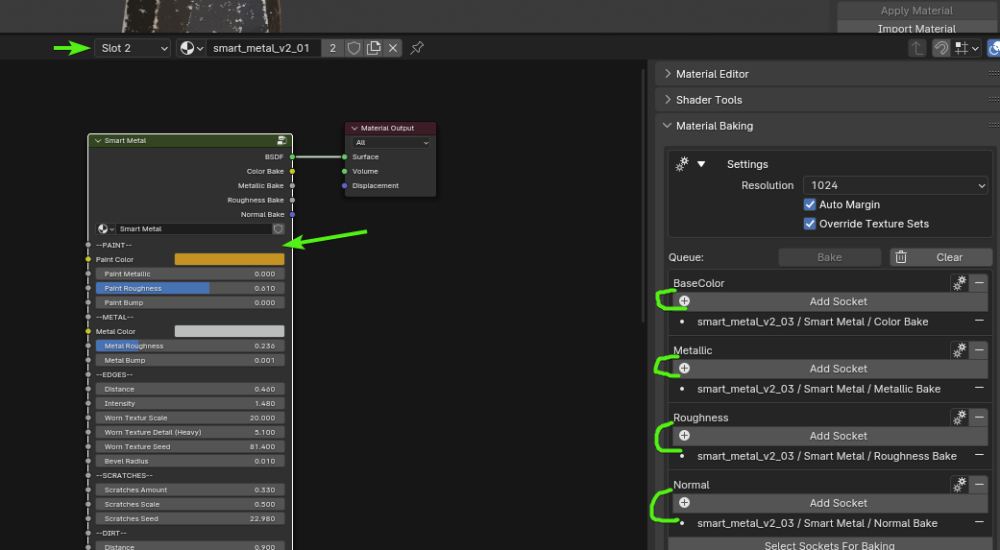Toggle fake user shield inside Smart Metal node
This screenshot has height=550, width=1000.
tap(278, 228)
